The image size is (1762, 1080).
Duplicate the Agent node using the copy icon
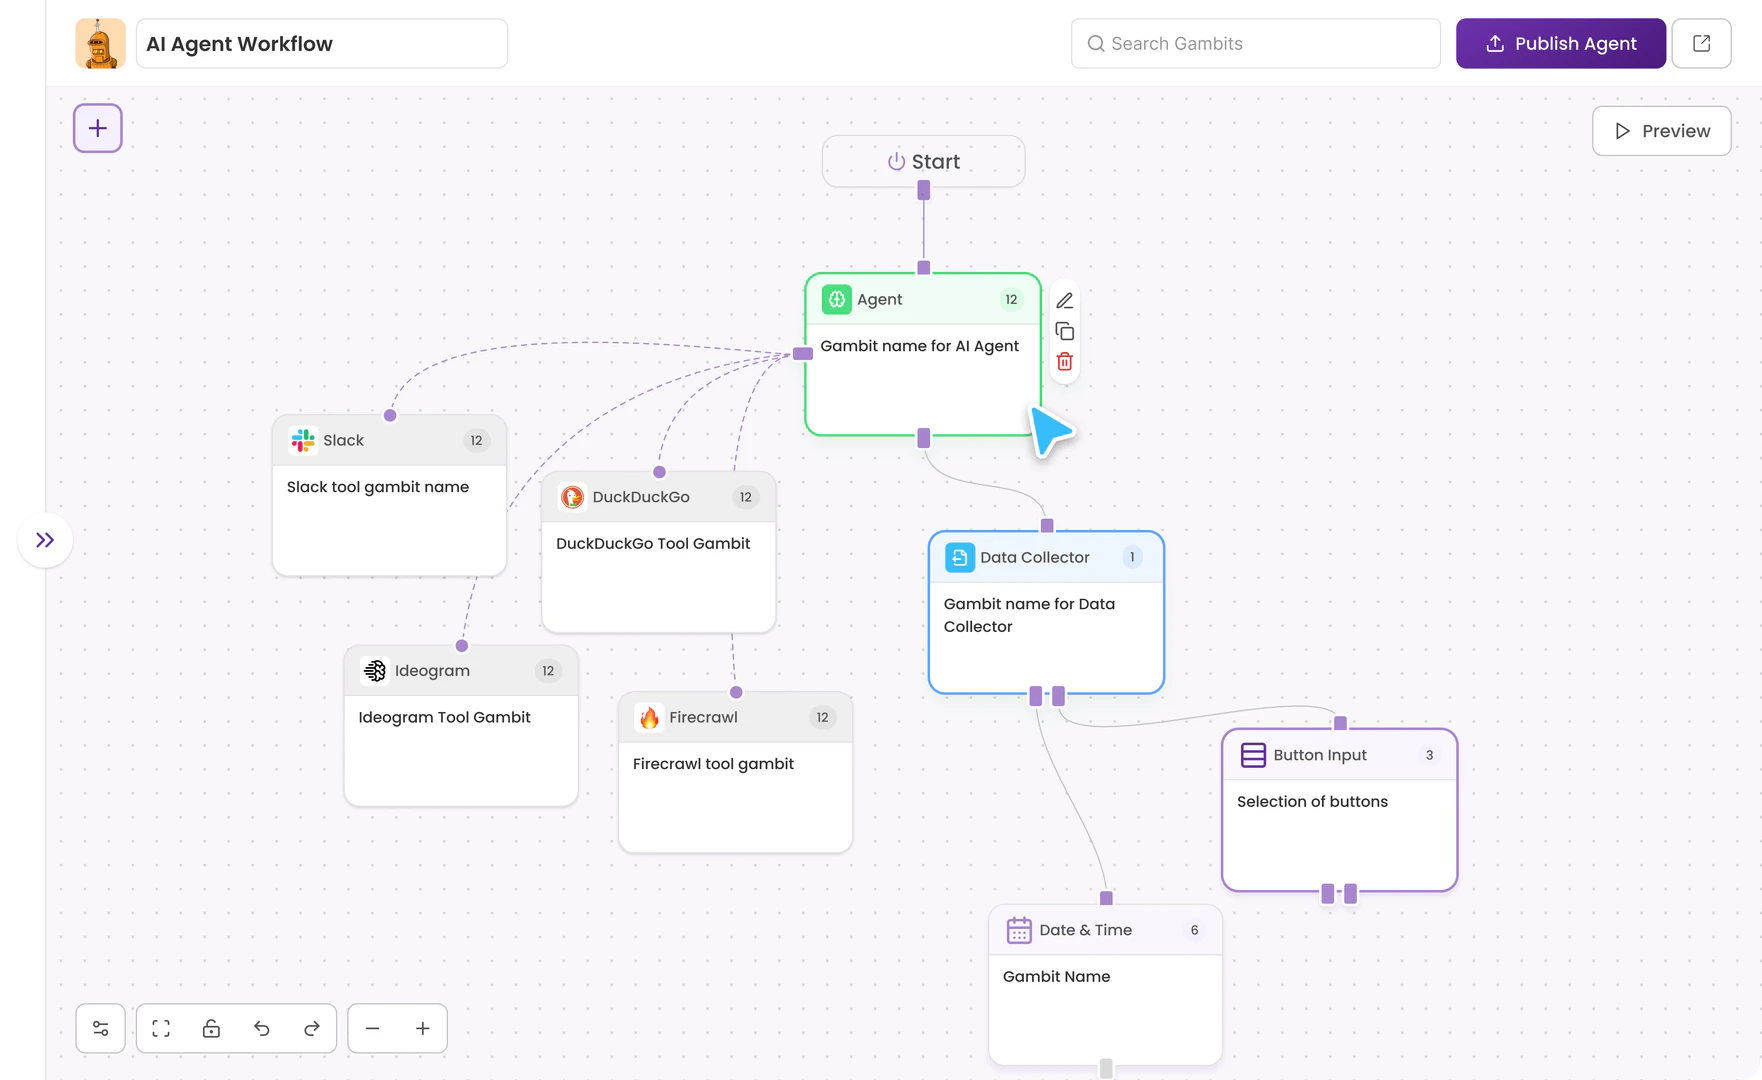[1064, 331]
